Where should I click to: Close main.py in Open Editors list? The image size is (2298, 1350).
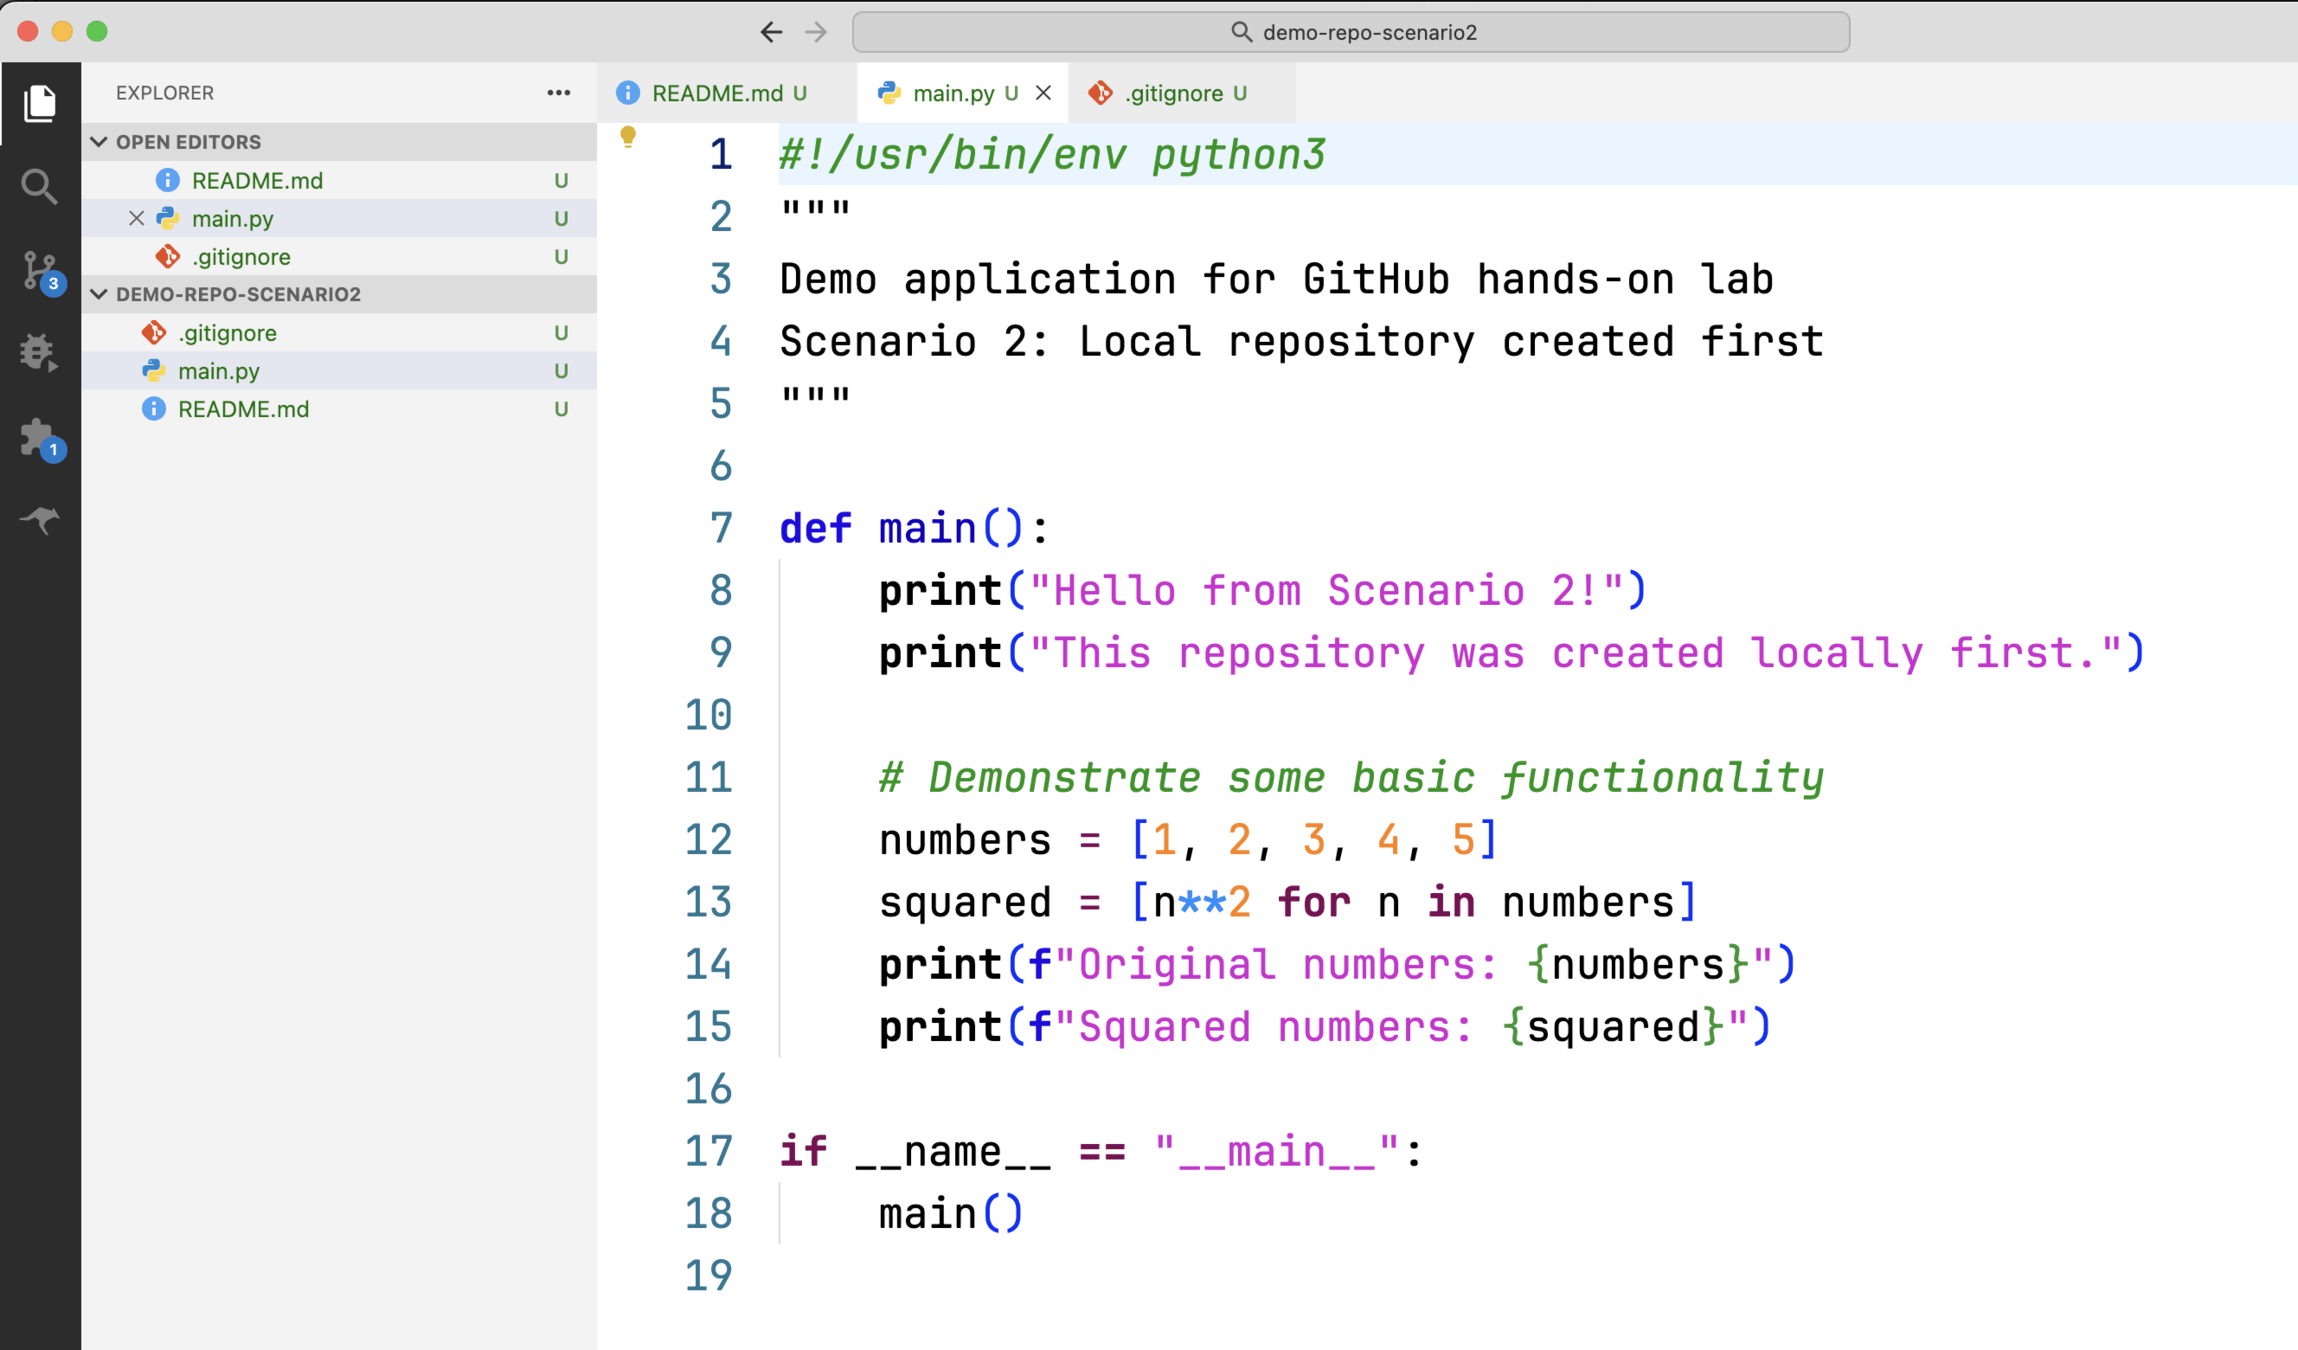pos(136,218)
